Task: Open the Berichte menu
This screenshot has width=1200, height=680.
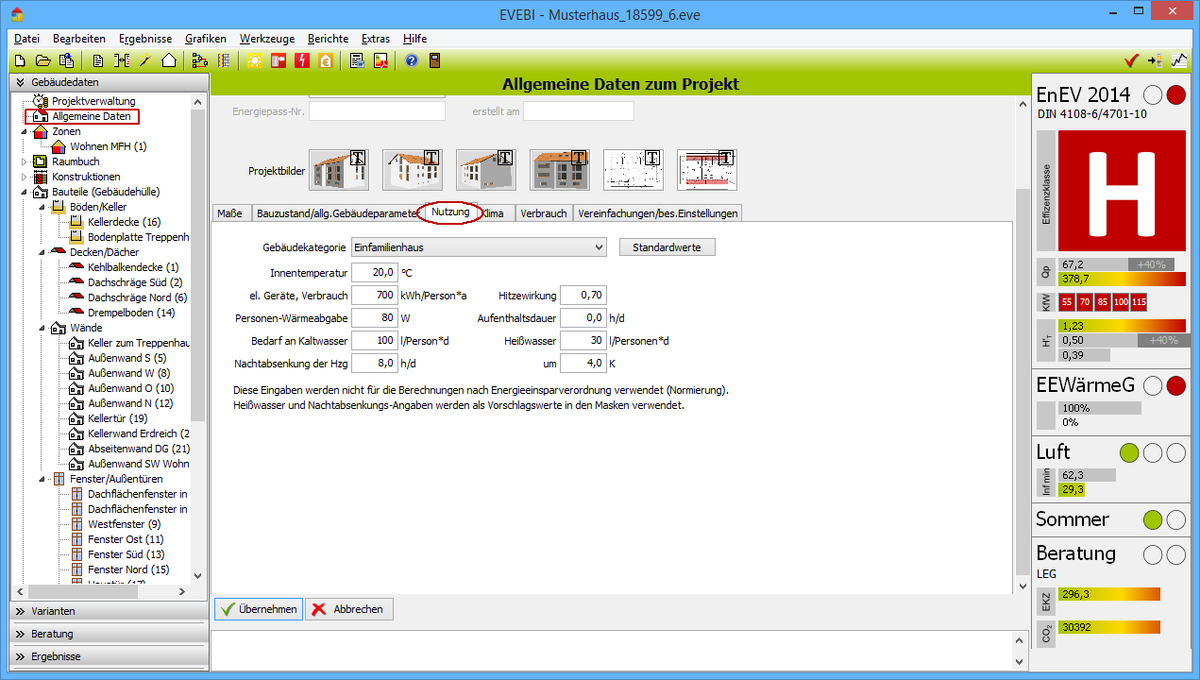Action: 328,38
